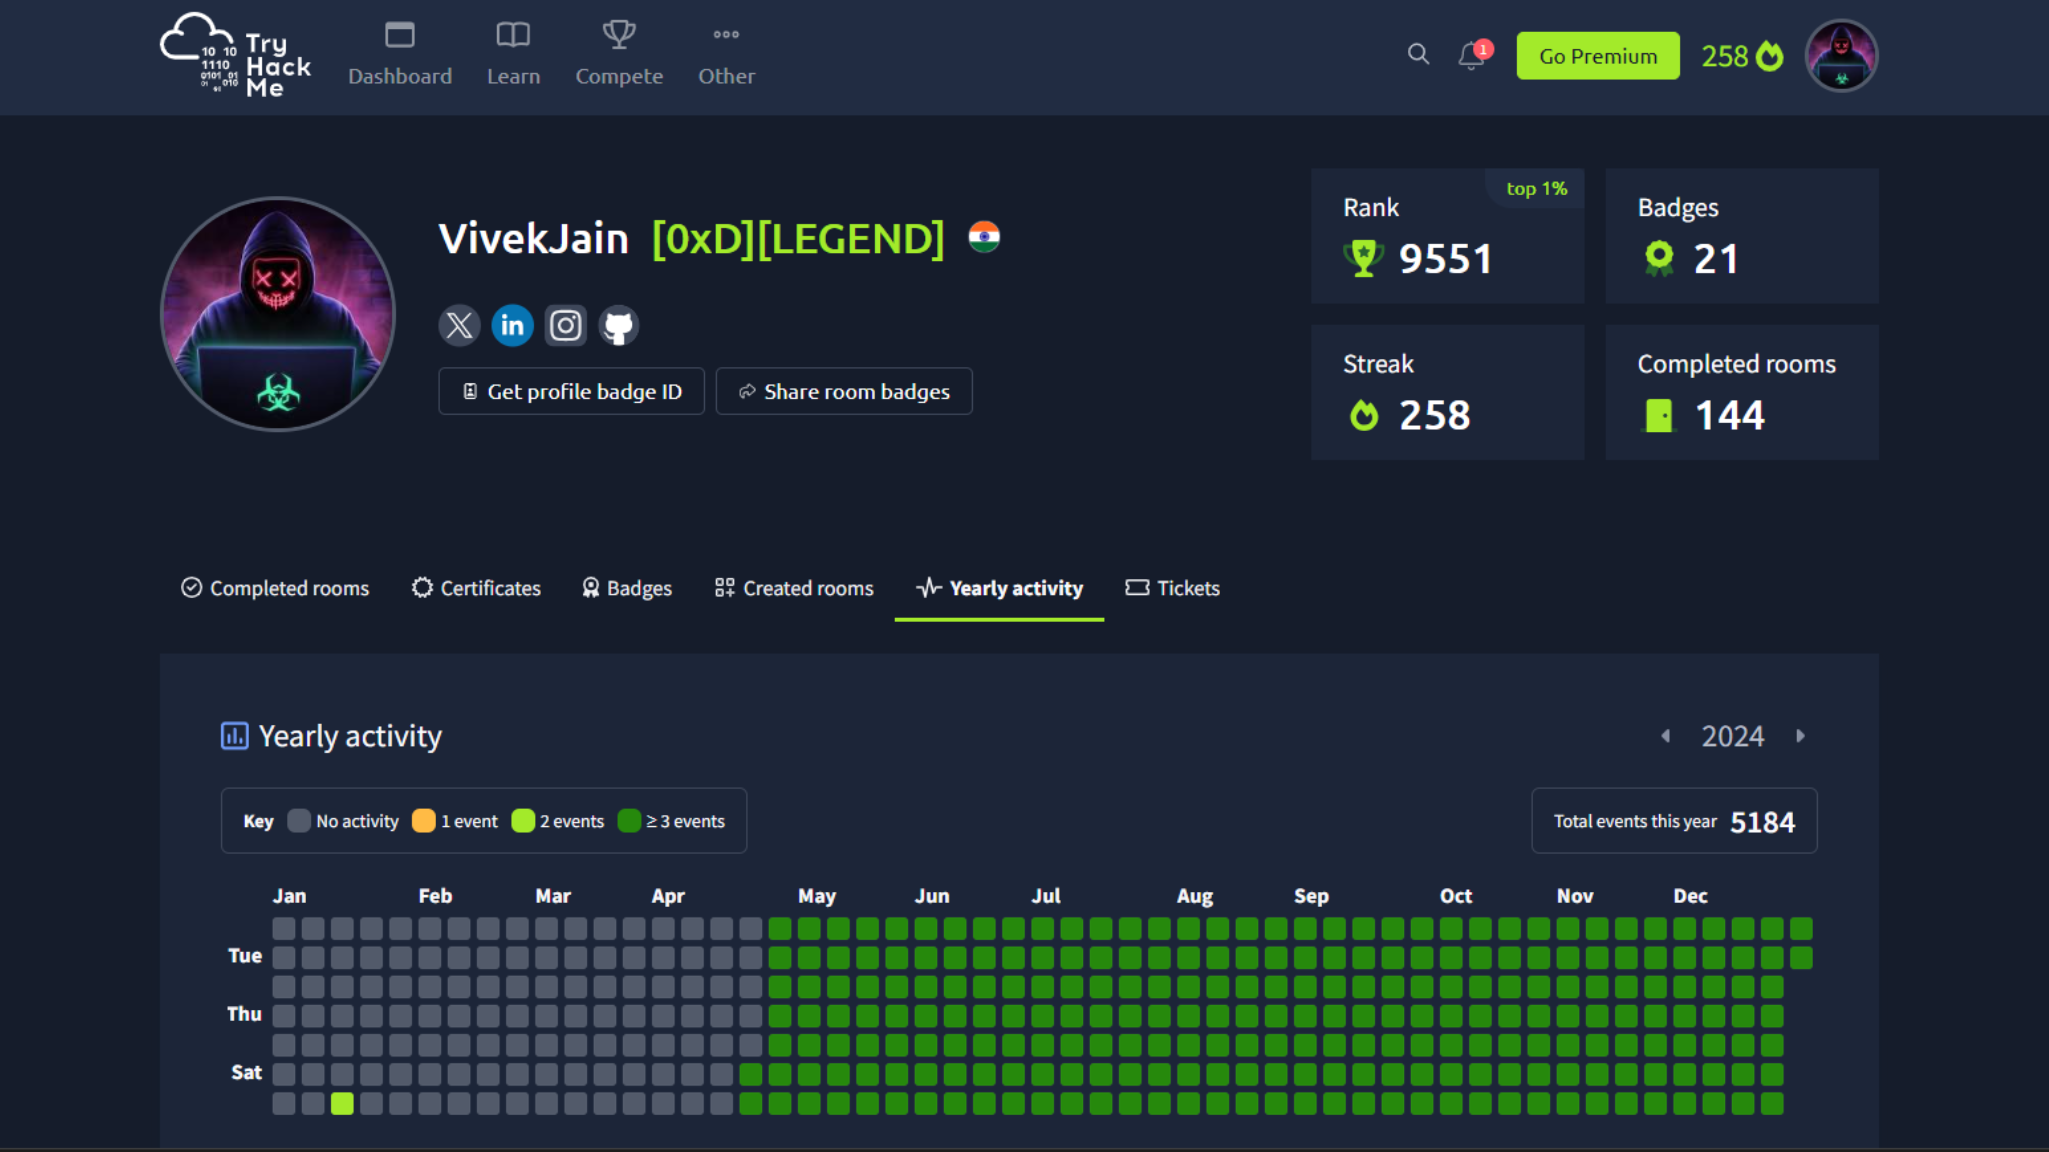
Task: Click the Completed rooms value 144
Action: coord(1730,415)
